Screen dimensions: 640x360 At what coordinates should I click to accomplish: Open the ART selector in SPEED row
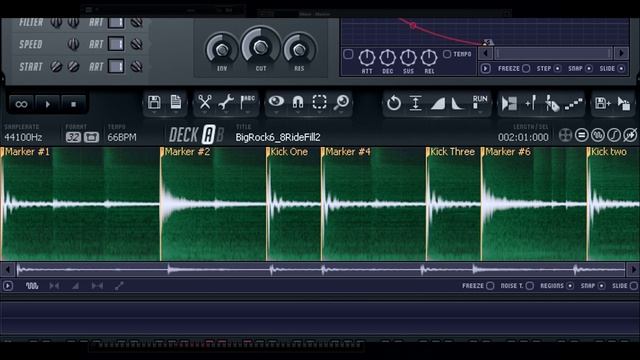click(x=96, y=44)
